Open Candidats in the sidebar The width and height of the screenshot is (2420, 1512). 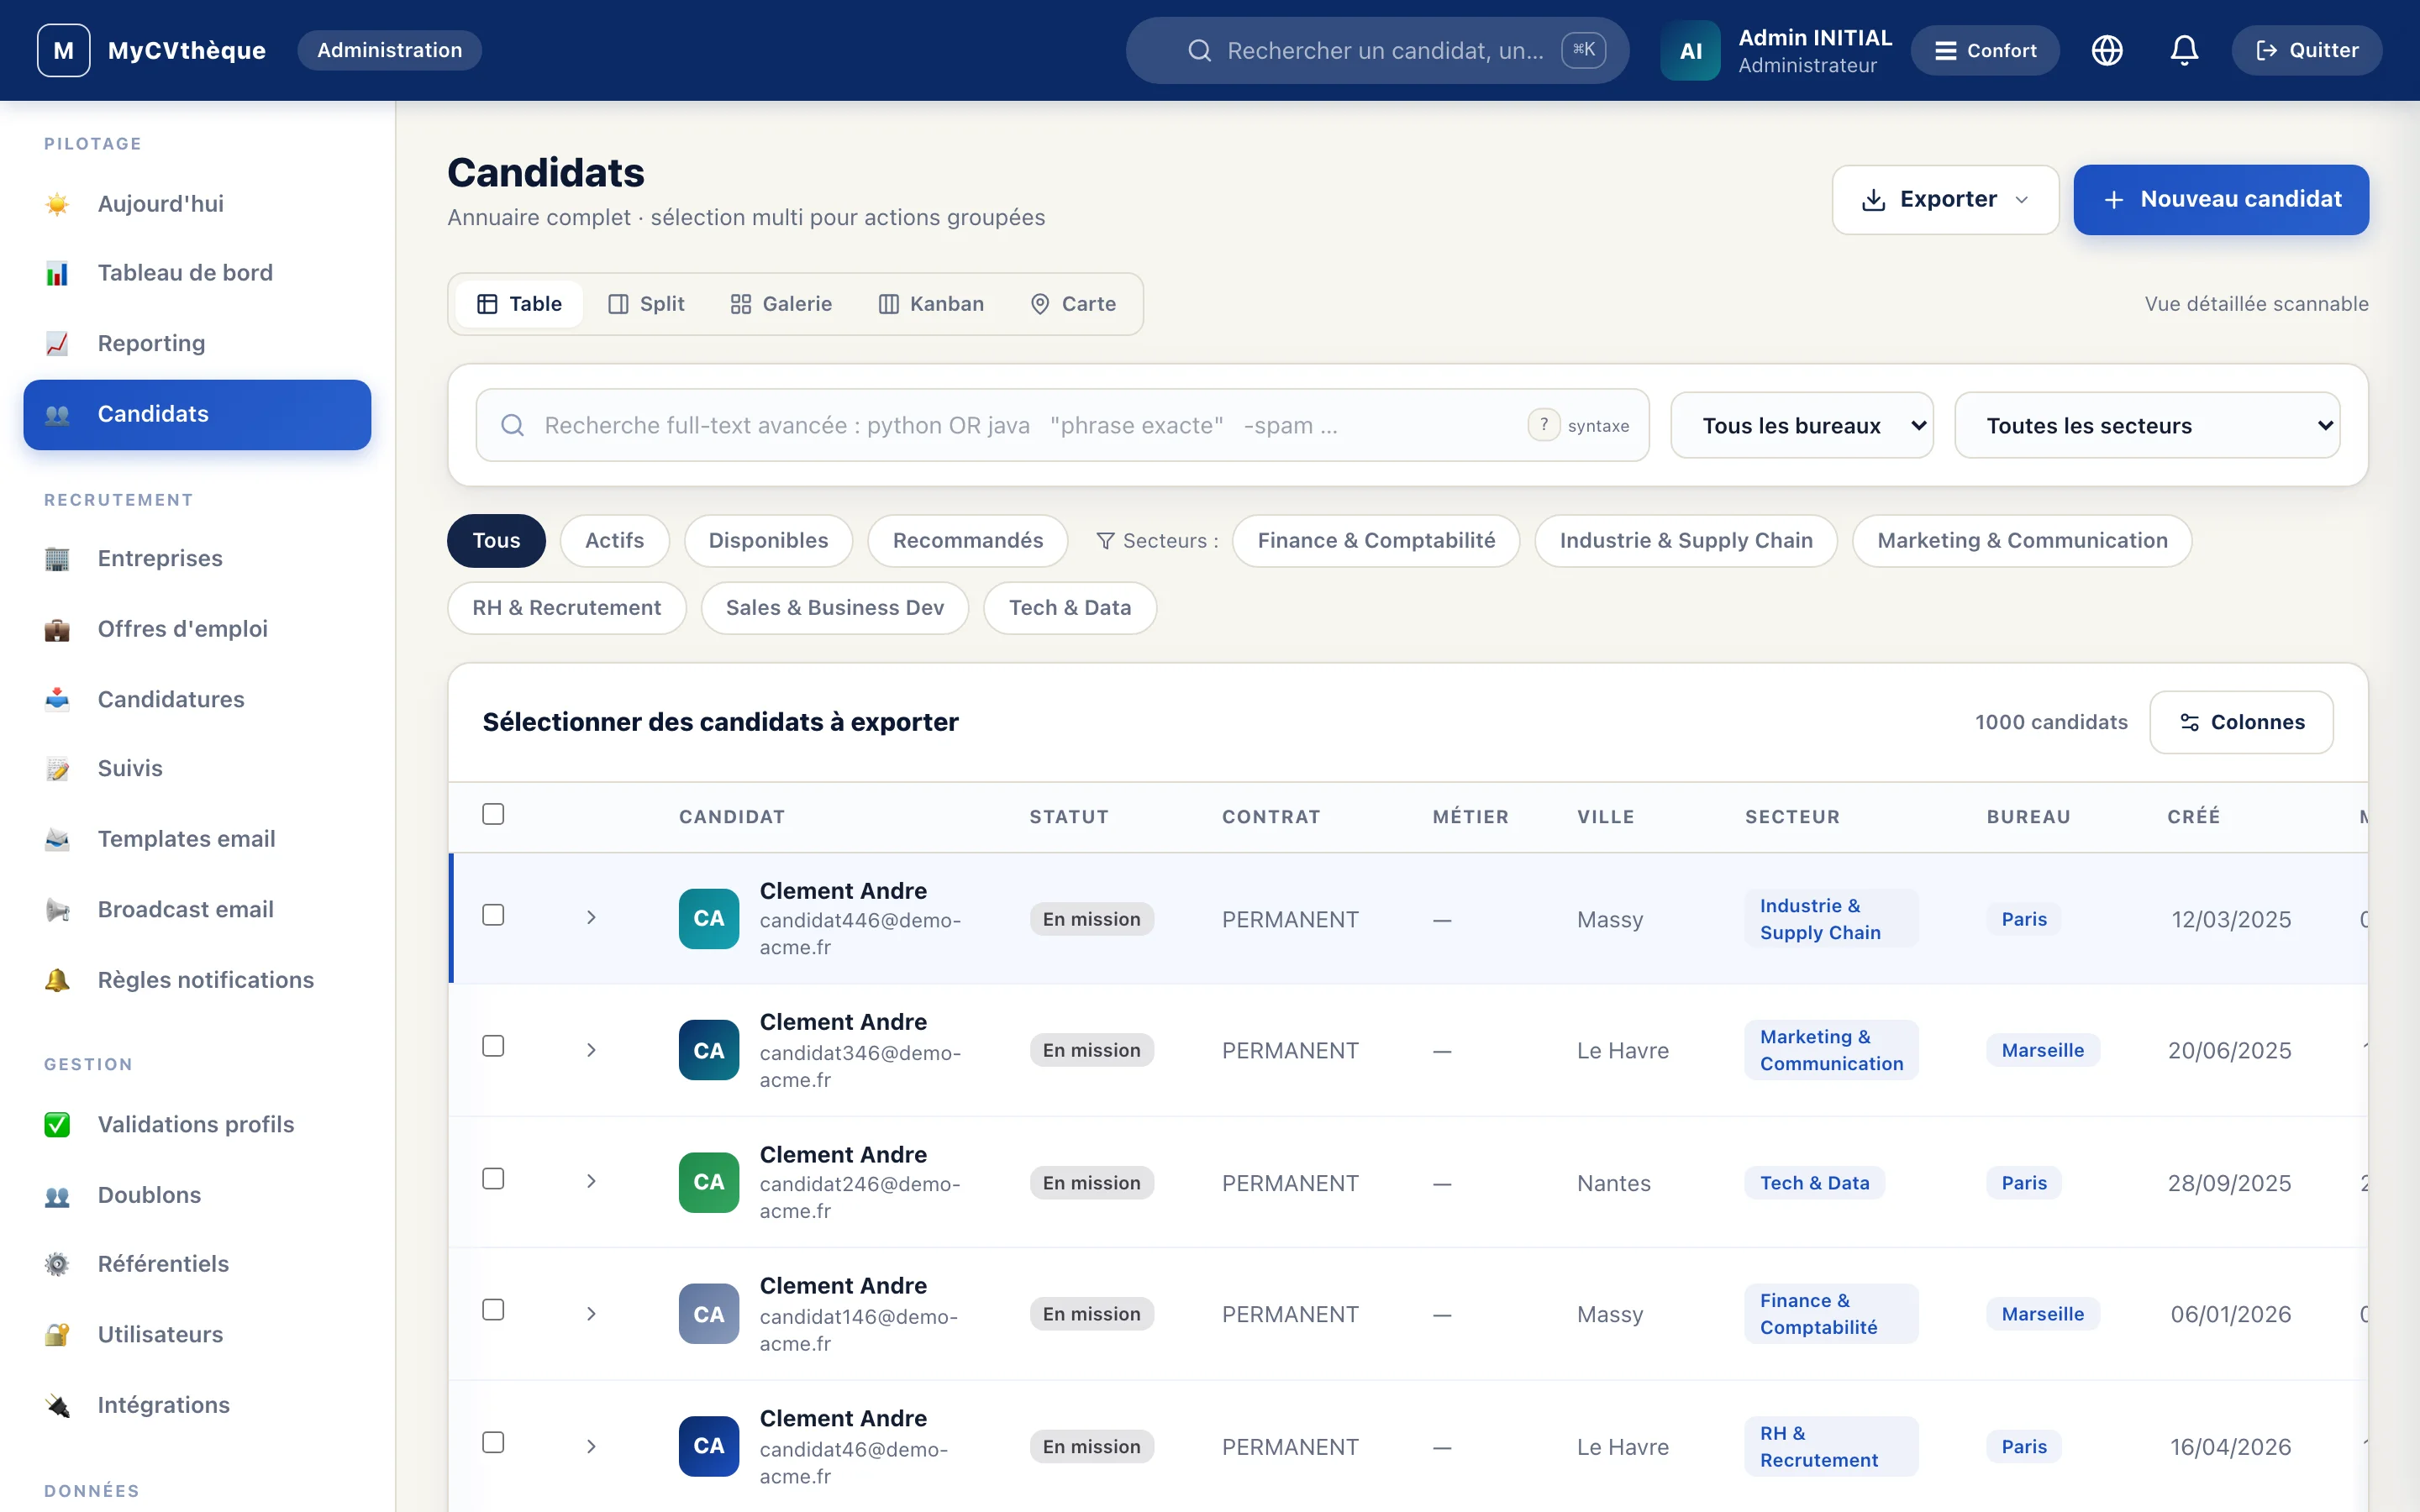pos(197,414)
